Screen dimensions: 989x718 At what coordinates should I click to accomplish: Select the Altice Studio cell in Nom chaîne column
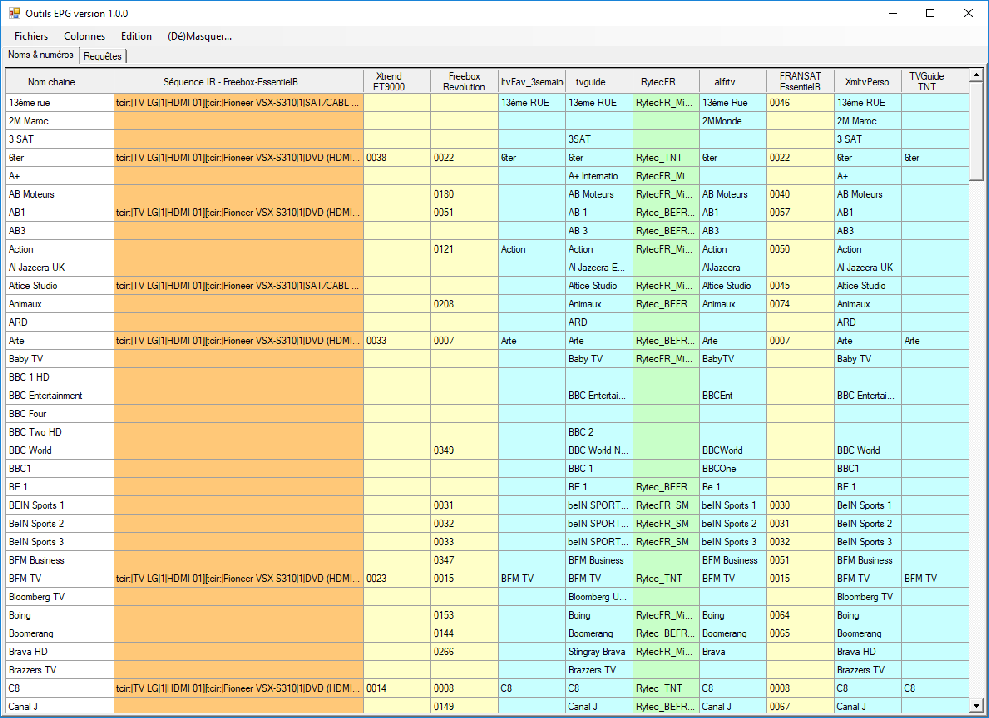point(61,286)
